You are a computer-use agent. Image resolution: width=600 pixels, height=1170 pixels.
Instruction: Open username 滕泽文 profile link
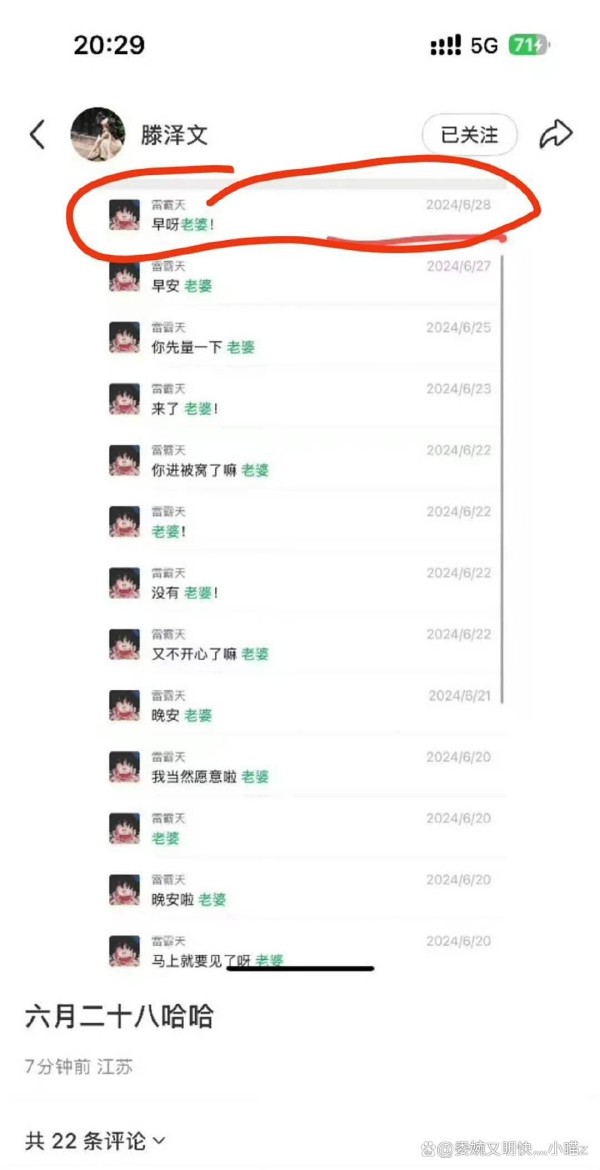175,134
